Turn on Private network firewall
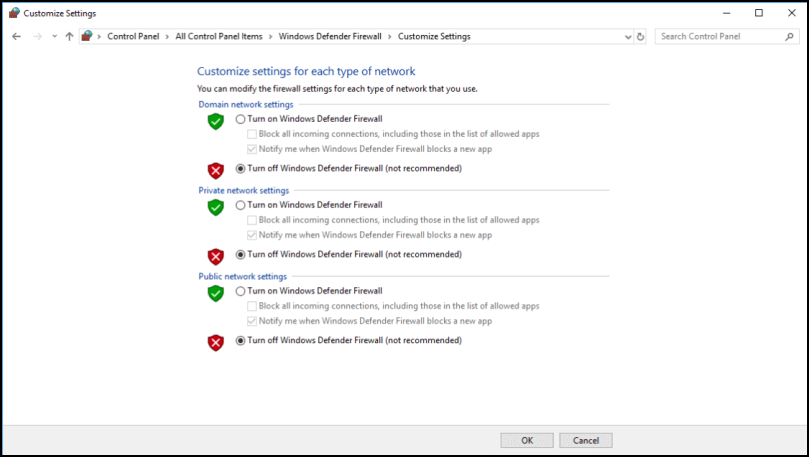 240,205
